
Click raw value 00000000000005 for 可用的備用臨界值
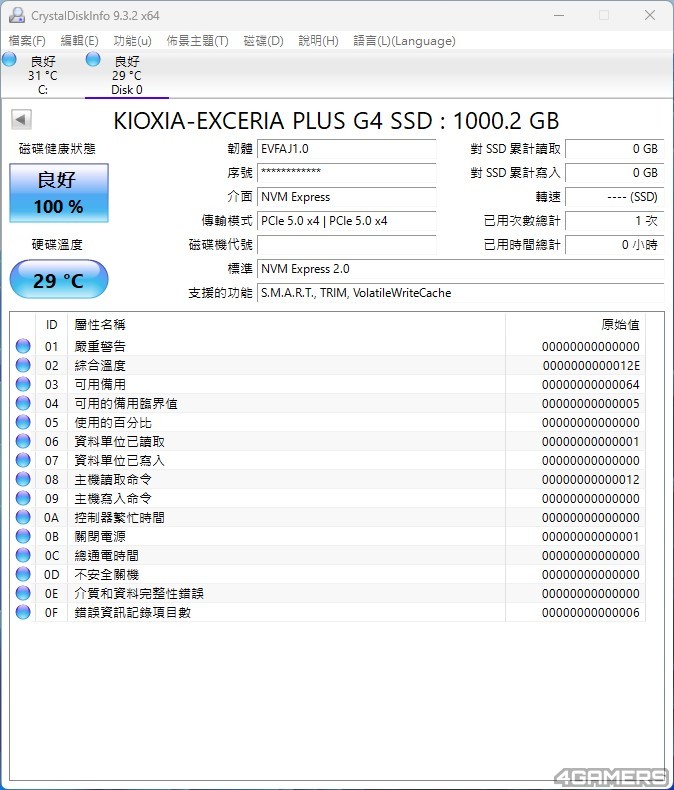point(591,404)
